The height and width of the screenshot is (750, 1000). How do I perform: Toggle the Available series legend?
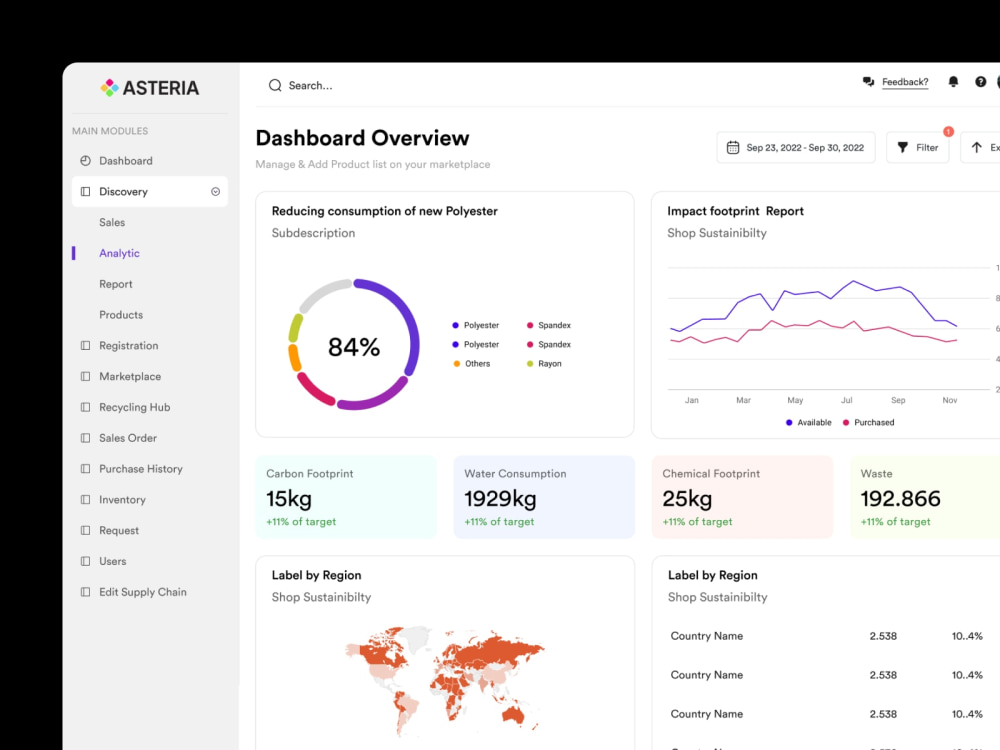click(809, 422)
